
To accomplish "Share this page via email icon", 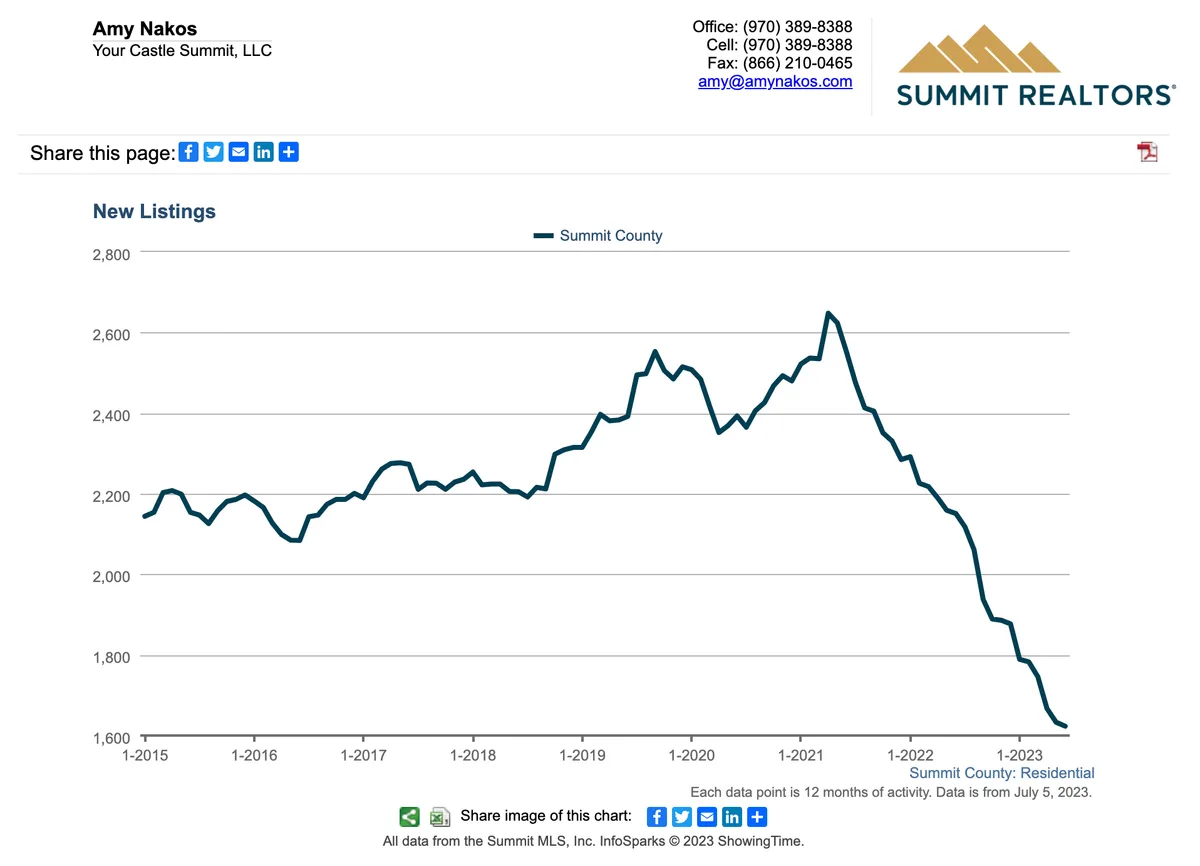I will [239, 152].
